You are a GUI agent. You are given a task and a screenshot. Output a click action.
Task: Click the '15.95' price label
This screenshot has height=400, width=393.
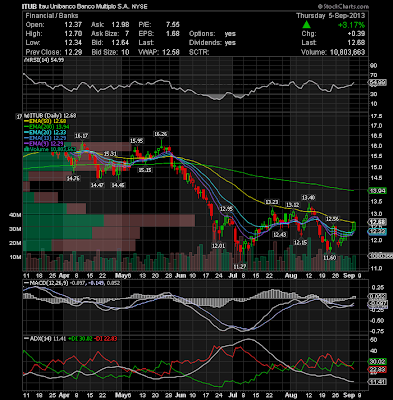click(136, 141)
